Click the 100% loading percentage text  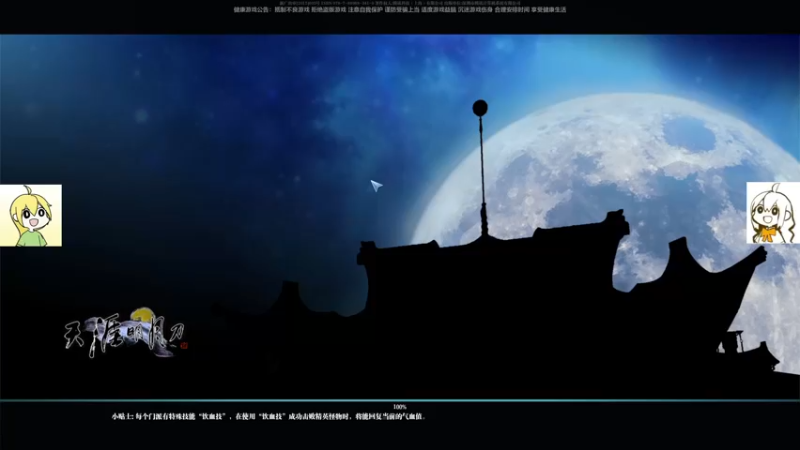pyautogui.click(x=400, y=407)
